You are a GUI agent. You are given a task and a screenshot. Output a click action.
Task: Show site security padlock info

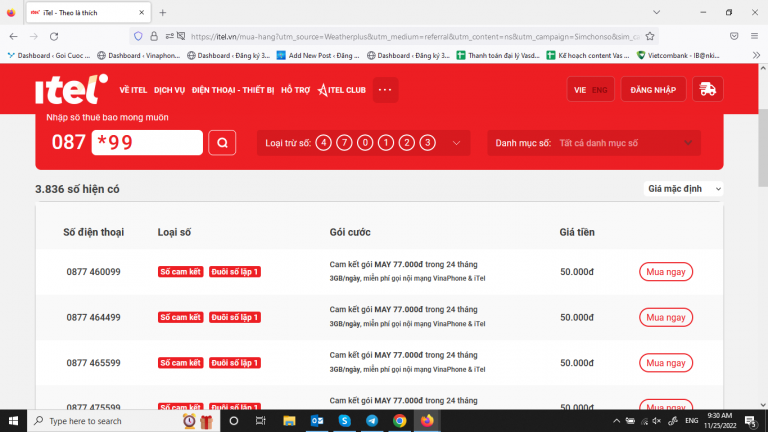tap(154, 36)
